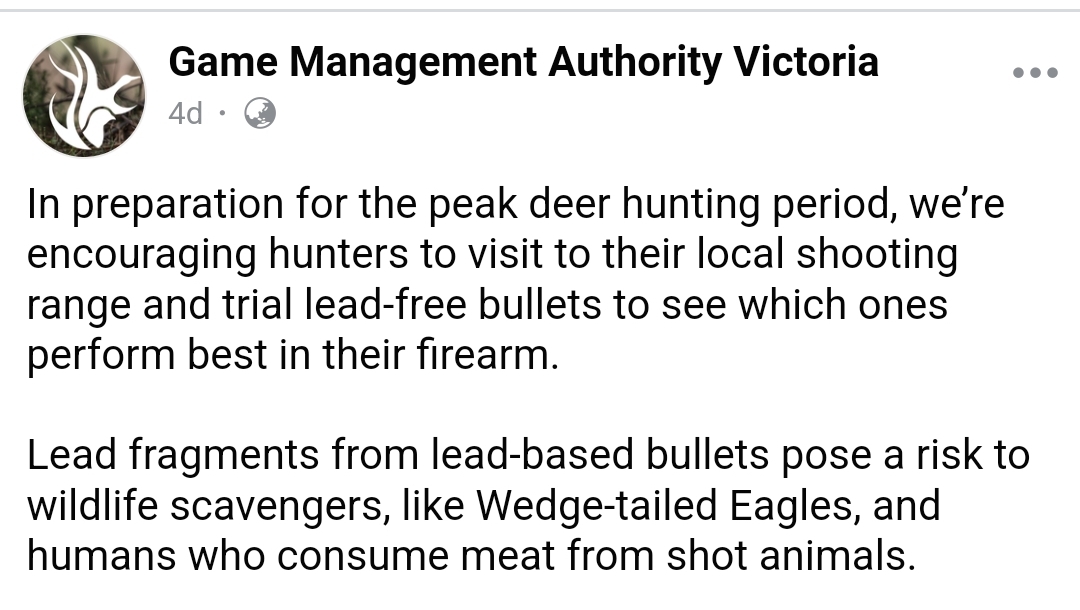Click the word "firearm" ending the first paragraph

(x=486, y=355)
